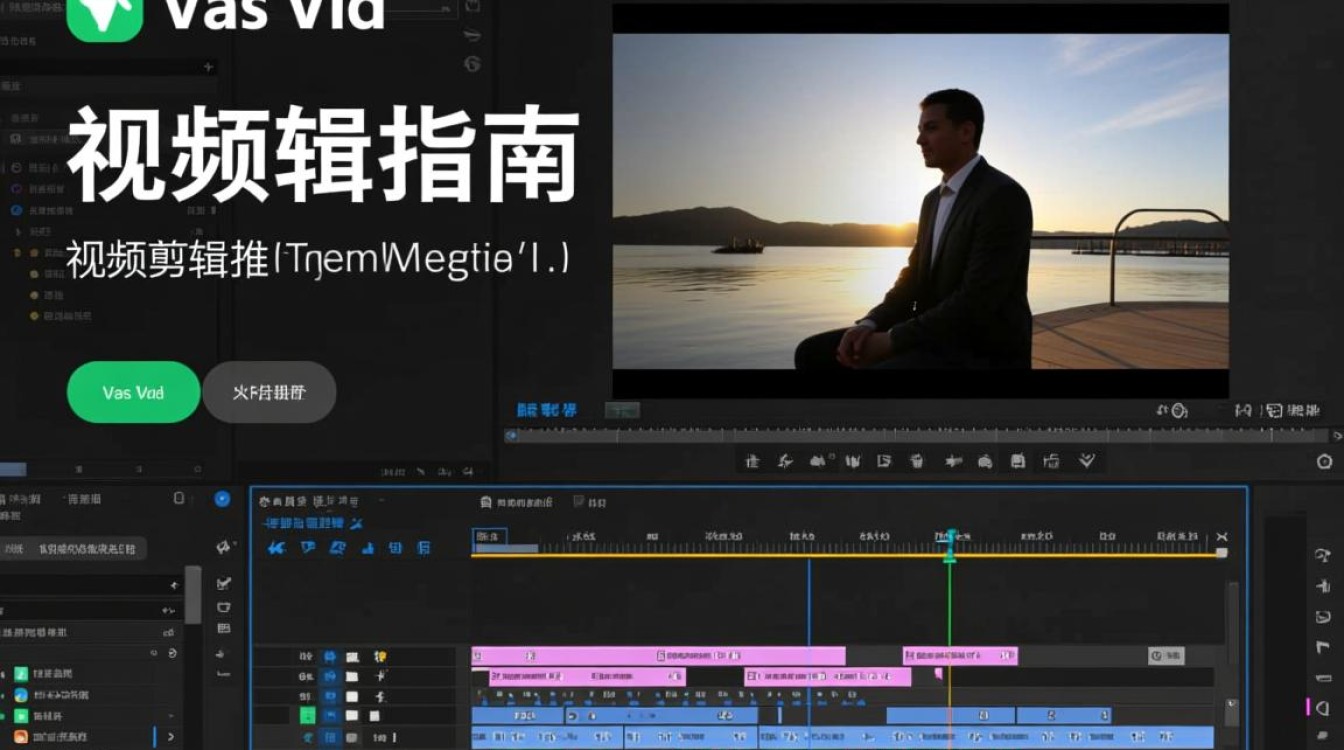Toggle the white square in the second track header

click(x=352, y=677)
